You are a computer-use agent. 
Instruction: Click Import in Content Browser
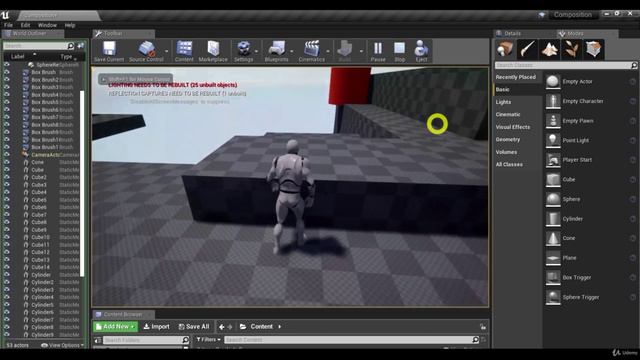[157, 327]
